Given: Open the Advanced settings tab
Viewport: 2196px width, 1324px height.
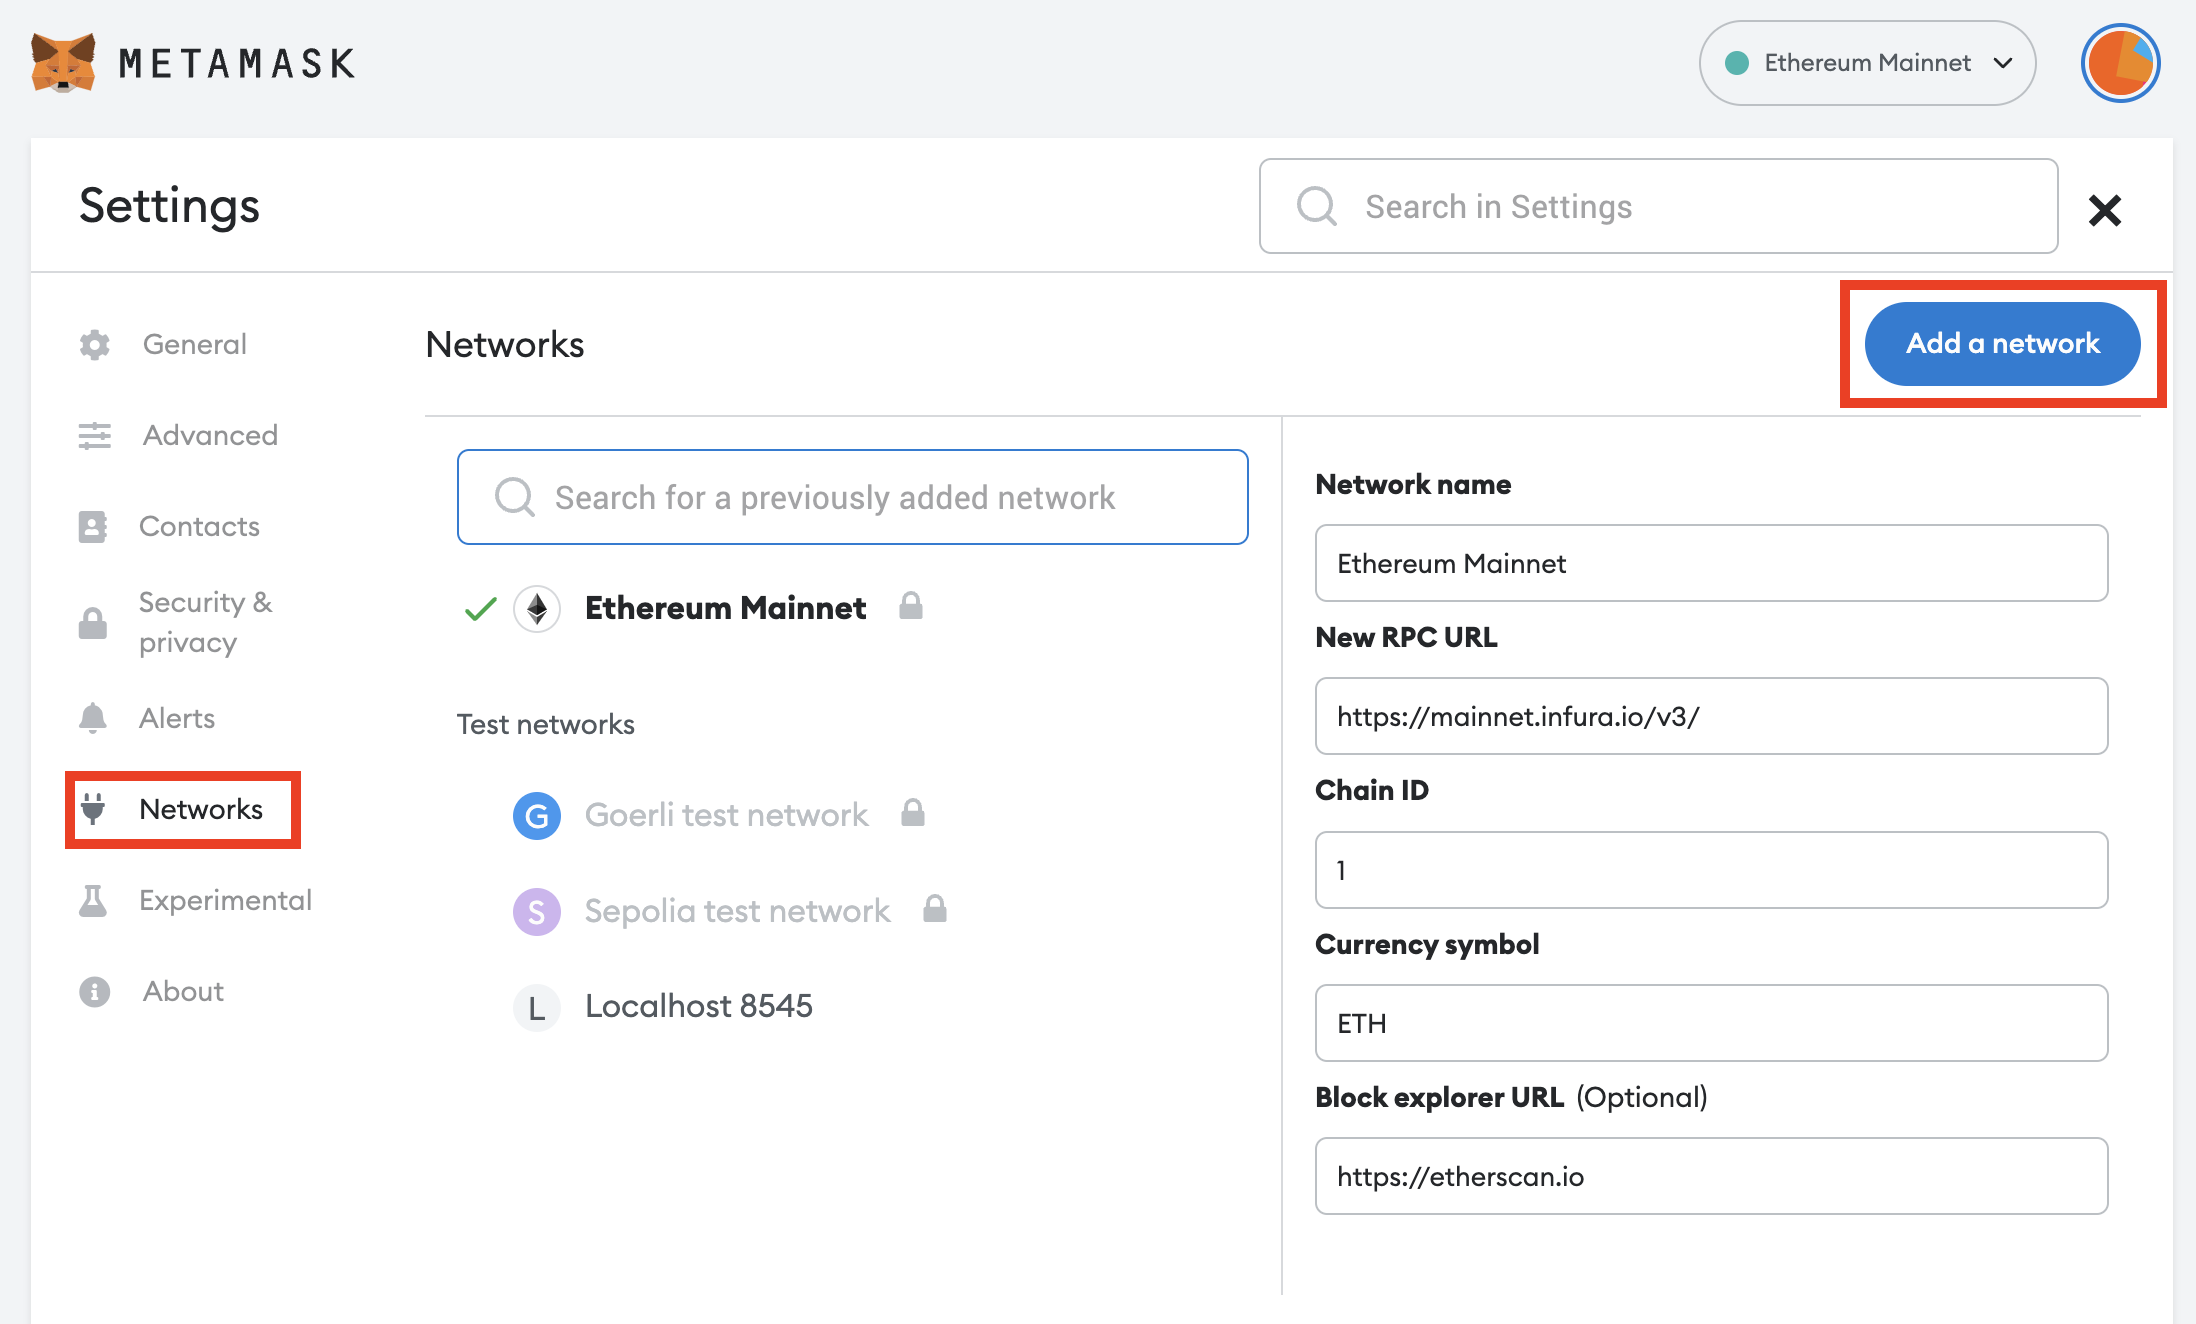Looking at the screenshot, I should [210, 436].
